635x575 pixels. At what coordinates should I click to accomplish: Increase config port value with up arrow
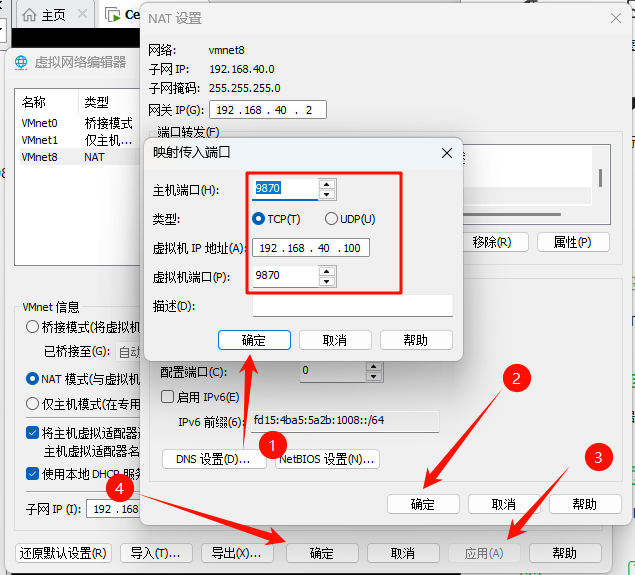tap(373, 367)
